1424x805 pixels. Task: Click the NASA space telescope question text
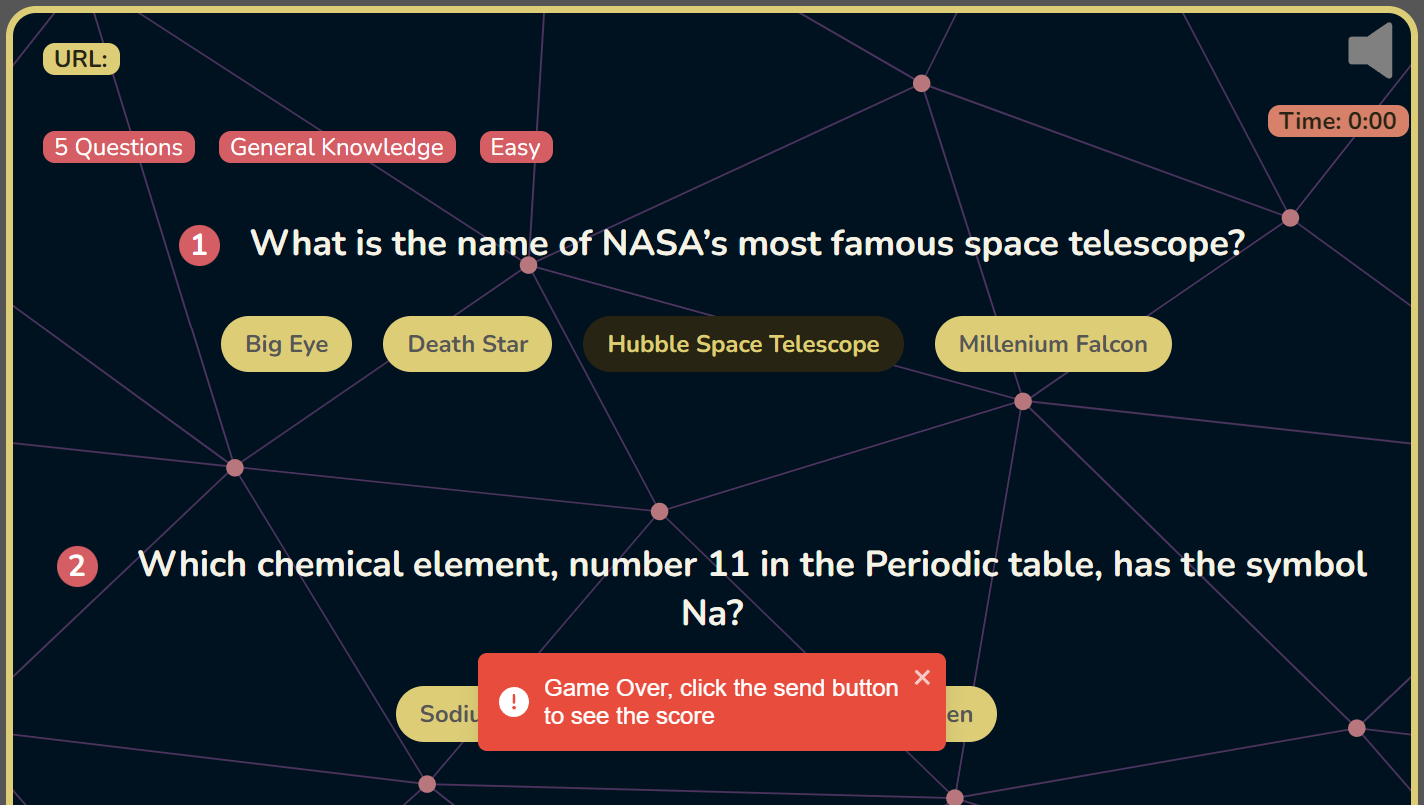pyautogui.click(x=746, y=243)
